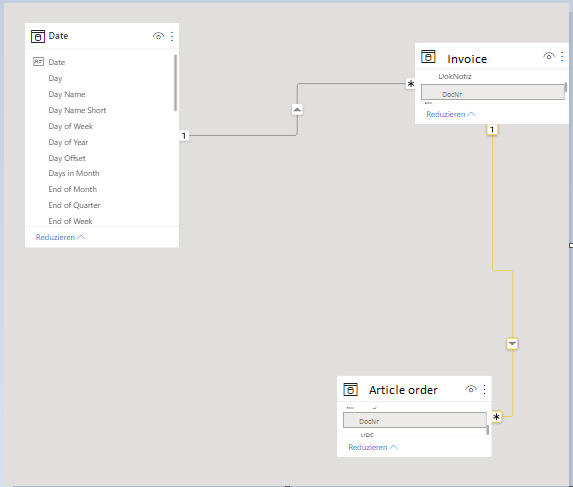Click the Article order table title
The width and height of the screenshot is (573, 487).
point(403,390)
